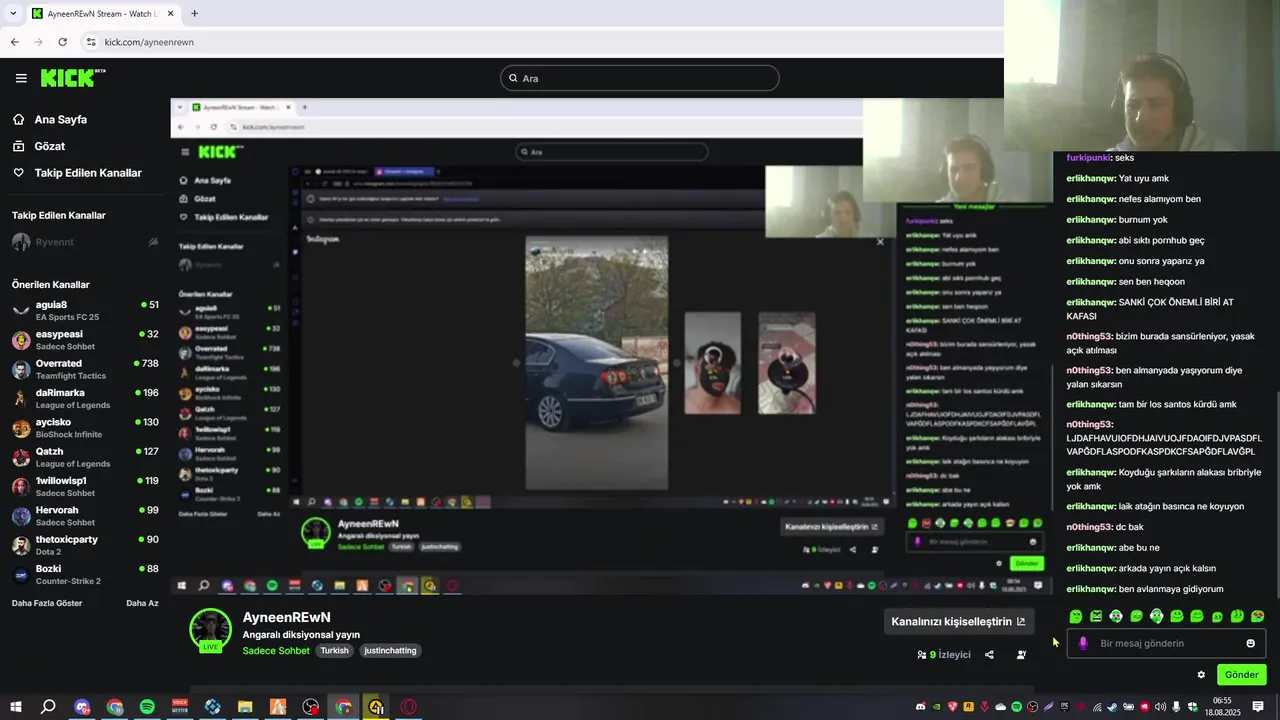Focus the Ara search box
The image size is (1280, 720).
coord(640,78)
